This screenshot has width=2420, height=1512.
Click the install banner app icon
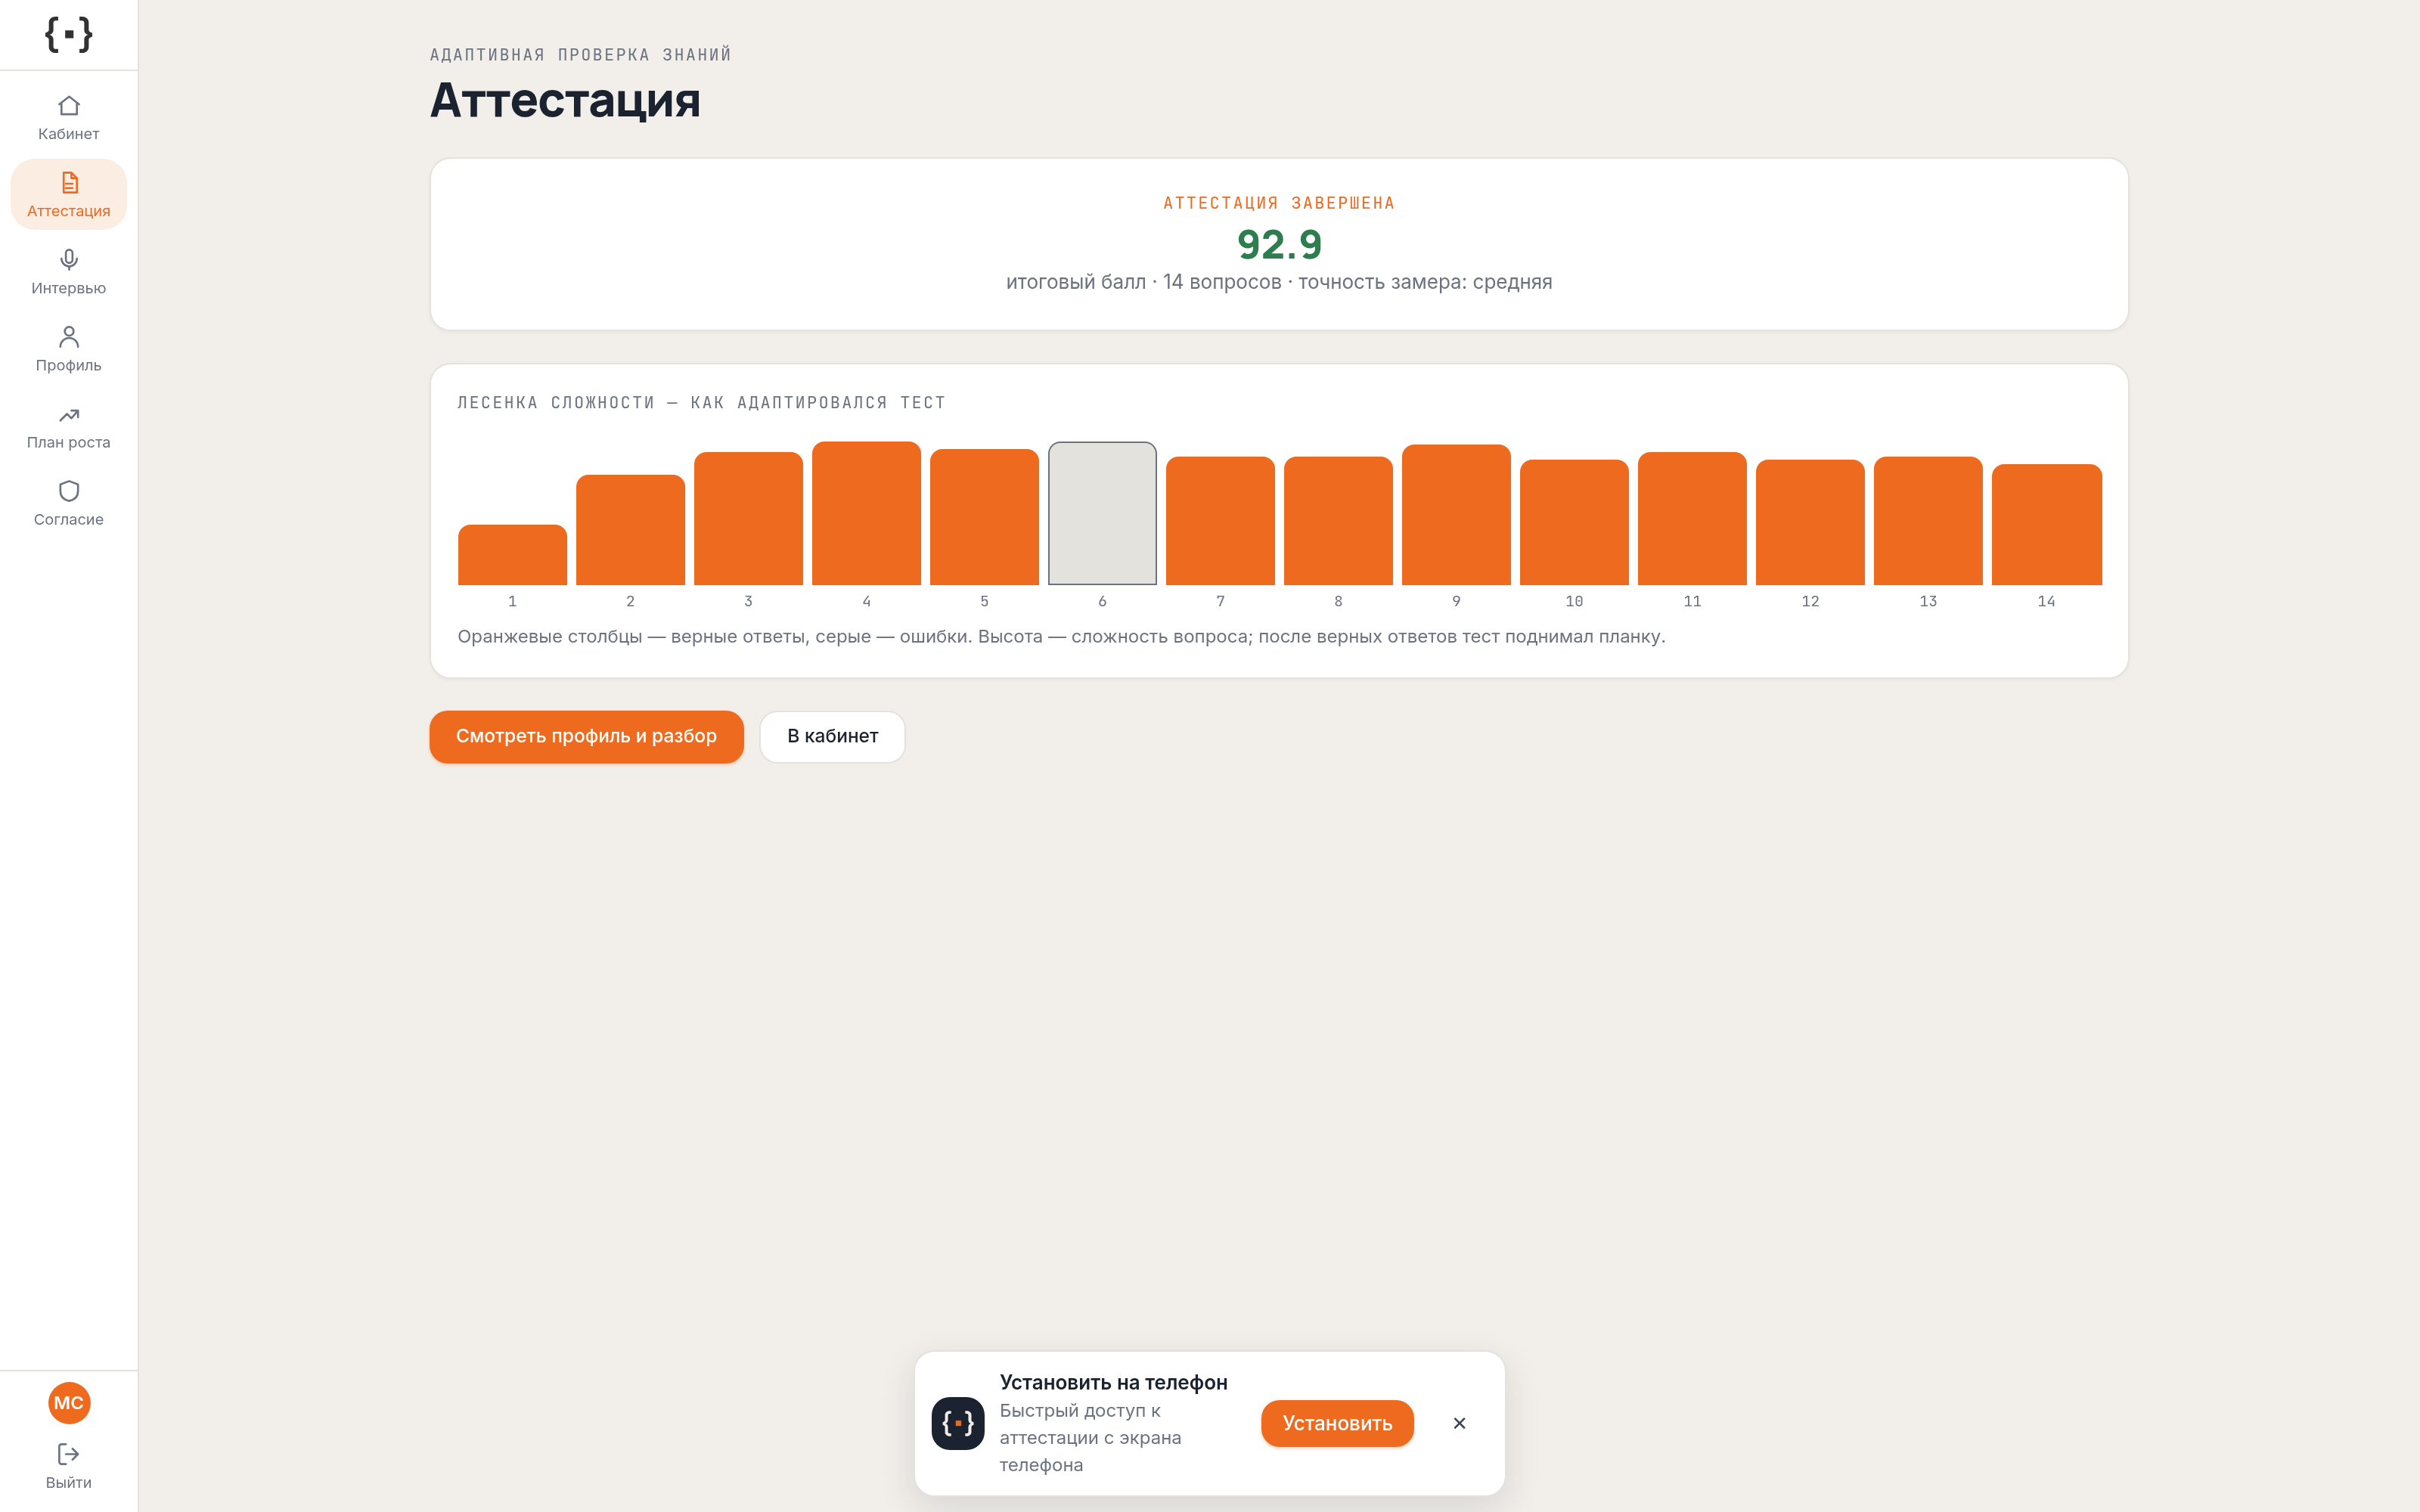[x=958, y=1423]
